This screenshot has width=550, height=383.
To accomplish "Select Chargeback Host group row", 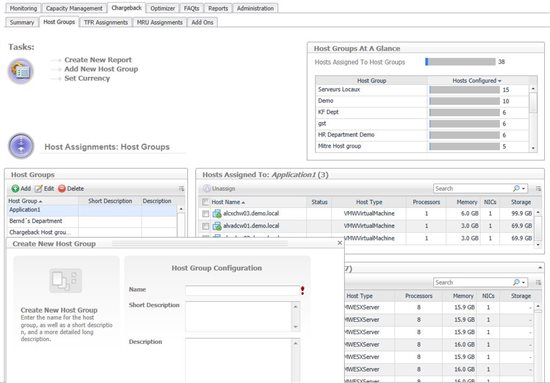I will click(92, 232).
